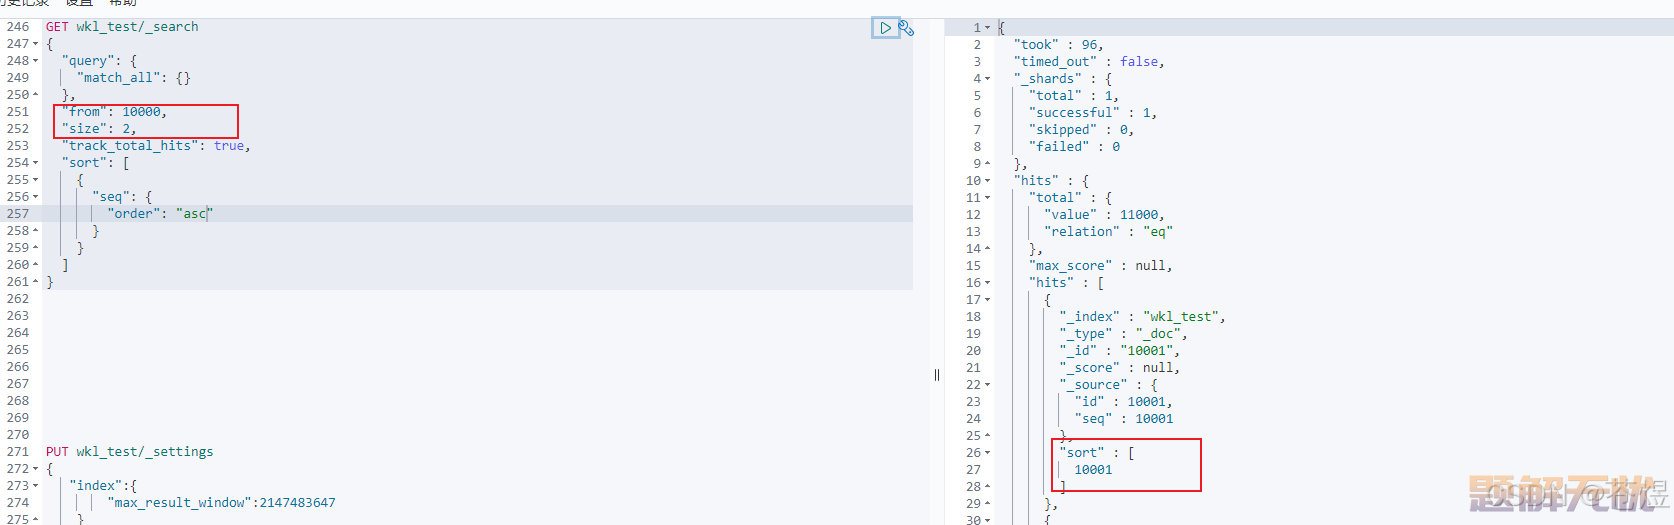Click the "took" : 96 response line
This screenshot has width=1674, height=525.
(1059, 45)
